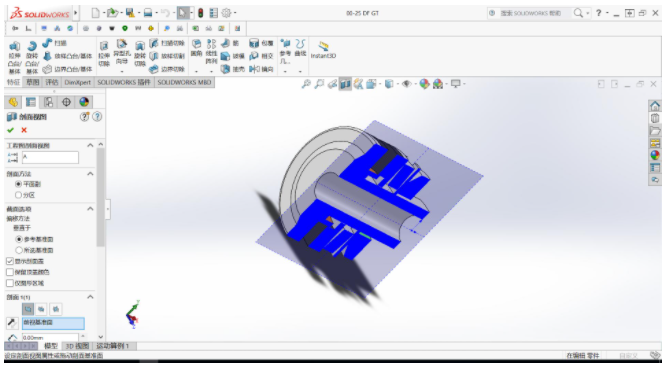Image resolution: width=664 pixels, height=370 pixels.
Task: Open the Options gear icon
Action: [226, 13]
